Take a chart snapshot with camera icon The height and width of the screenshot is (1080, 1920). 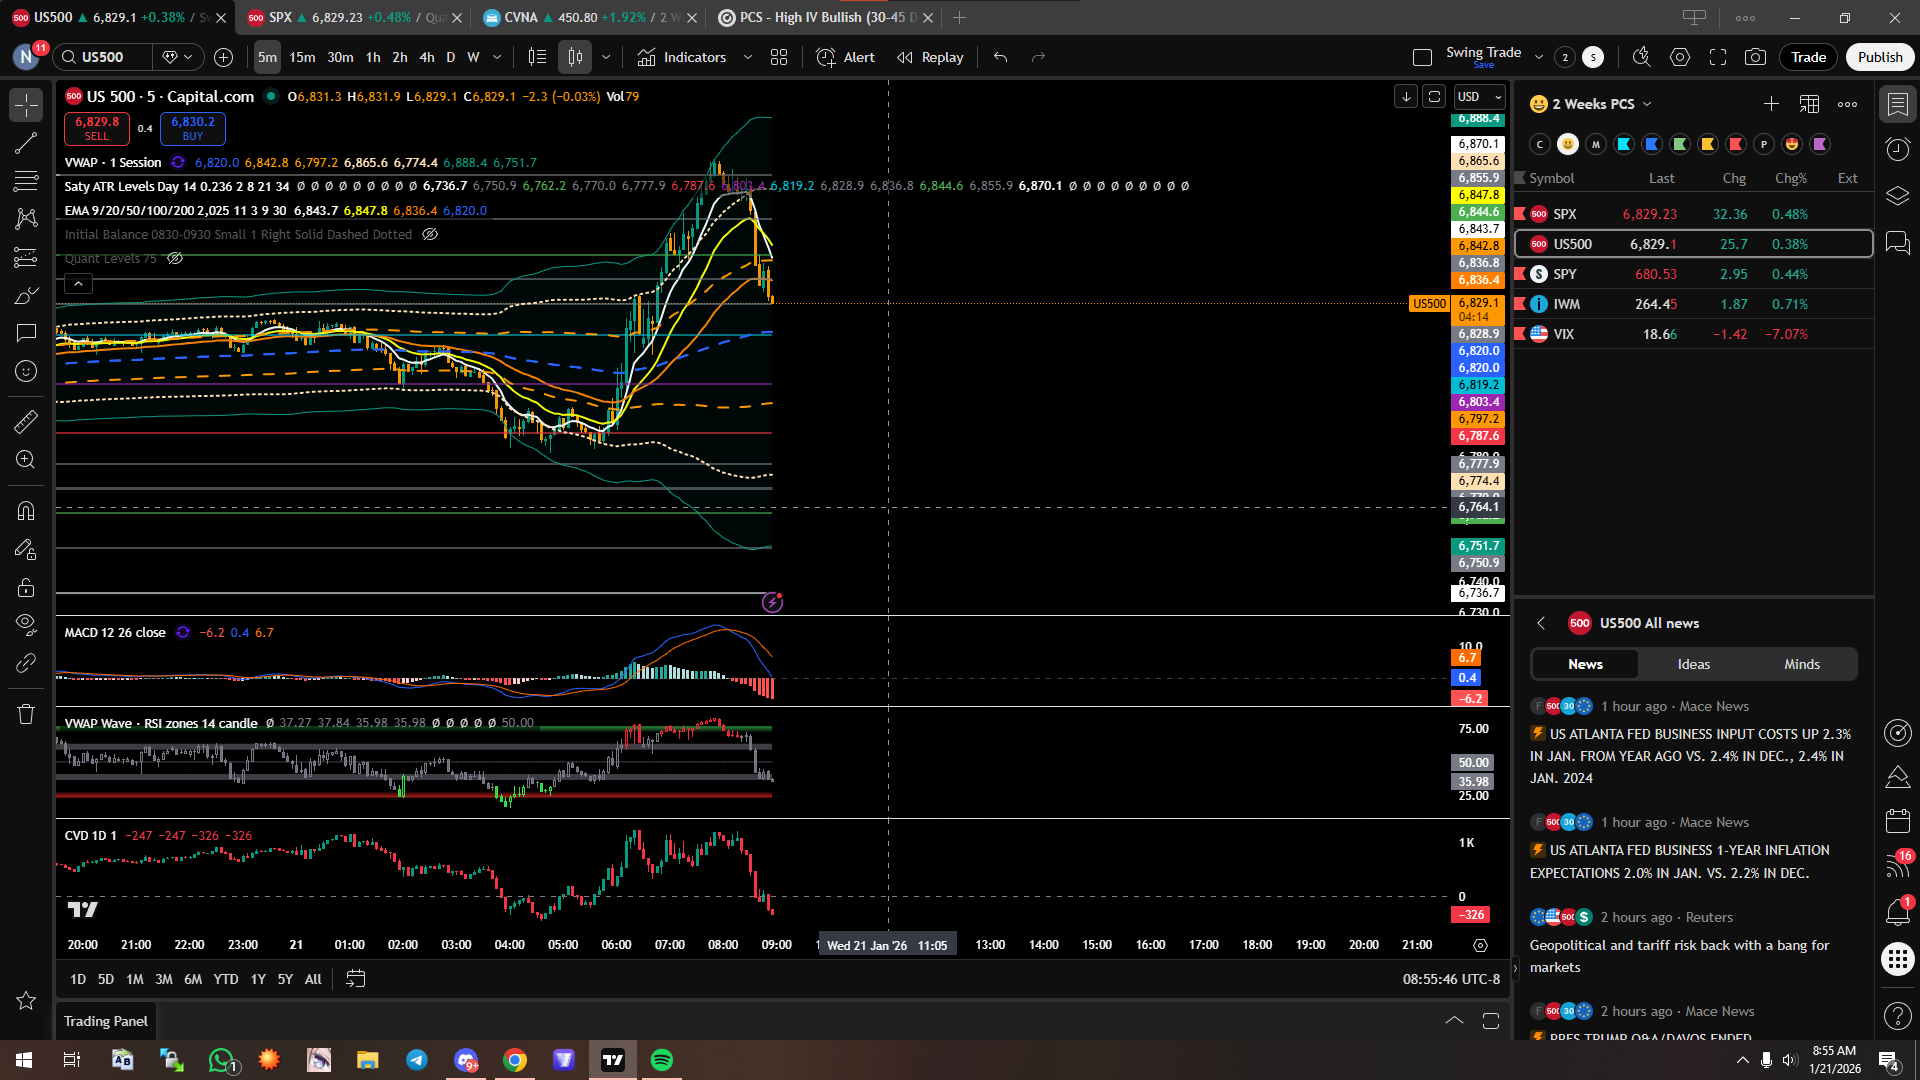point(1755,57)
